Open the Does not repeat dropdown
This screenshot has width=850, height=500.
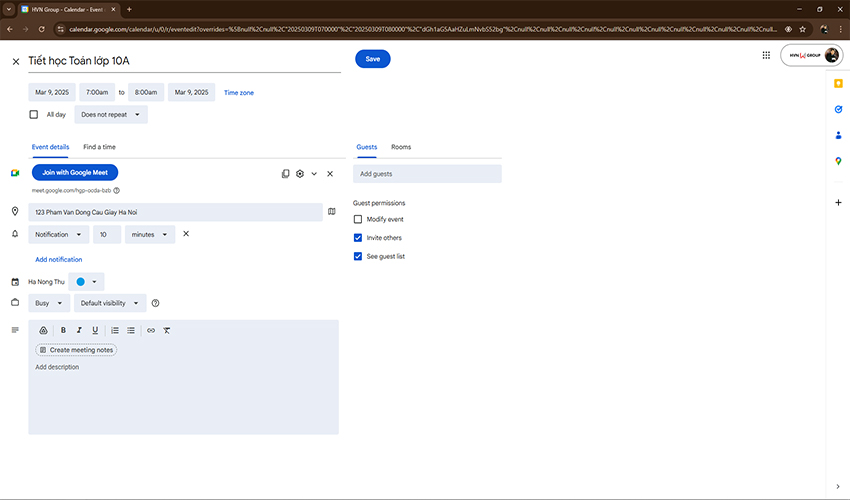pyautogui.click(x=111, y=114)
